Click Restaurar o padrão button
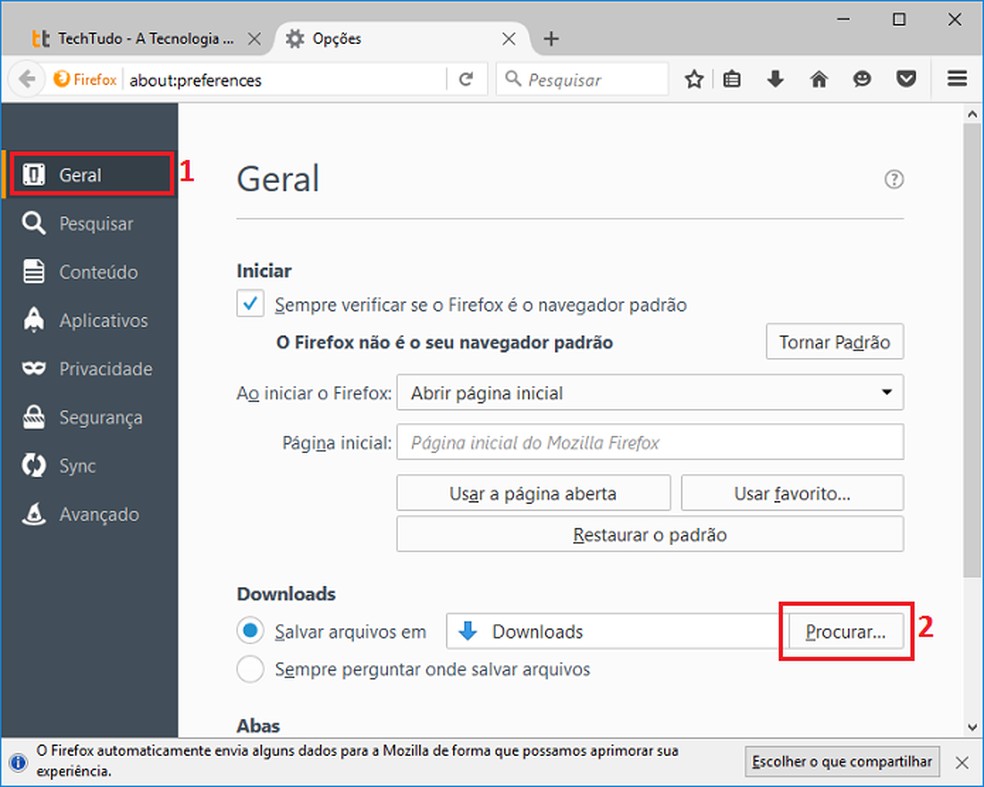 (650, 534)
